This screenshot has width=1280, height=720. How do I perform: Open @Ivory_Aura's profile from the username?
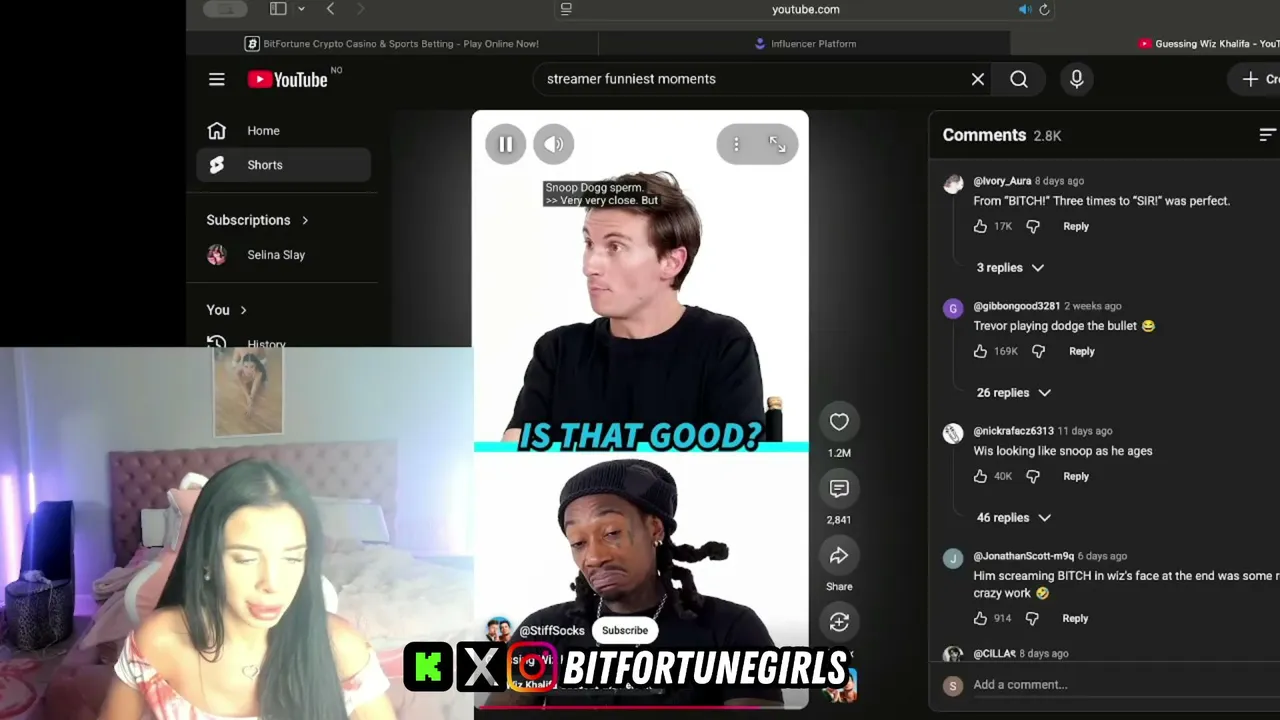1002,181
